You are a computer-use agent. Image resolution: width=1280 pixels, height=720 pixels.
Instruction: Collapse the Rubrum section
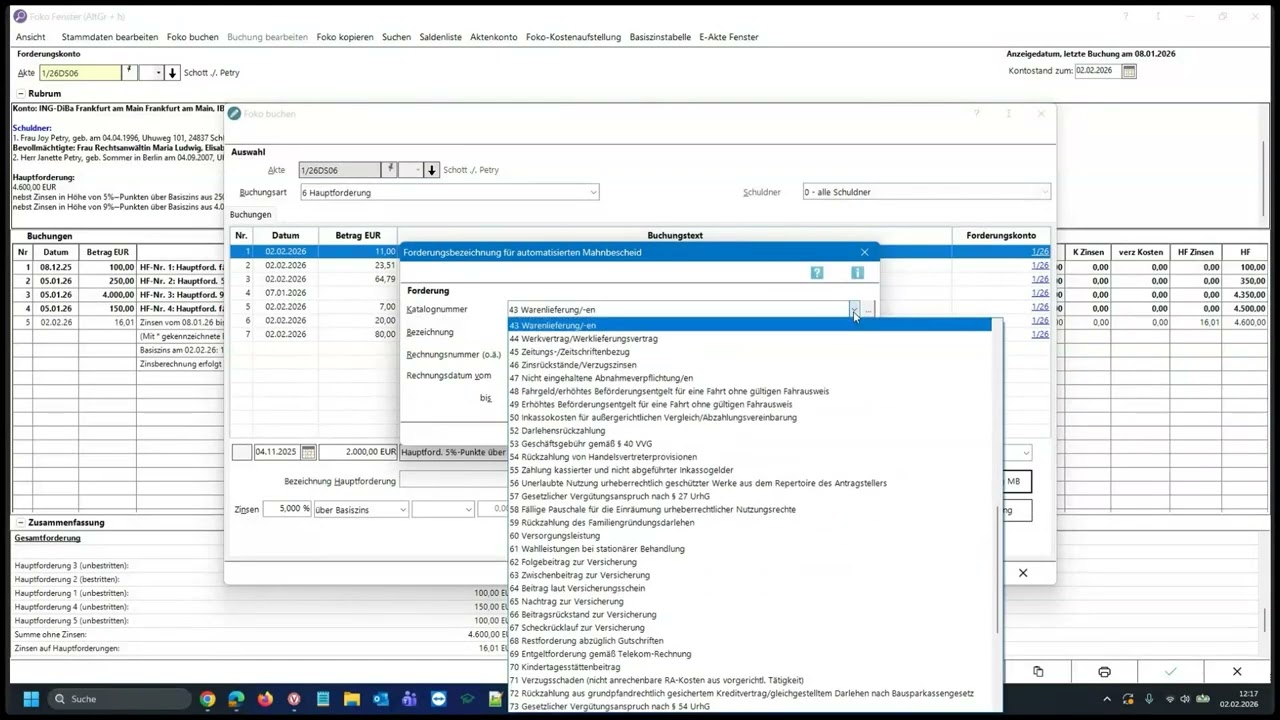coord(20,93)
